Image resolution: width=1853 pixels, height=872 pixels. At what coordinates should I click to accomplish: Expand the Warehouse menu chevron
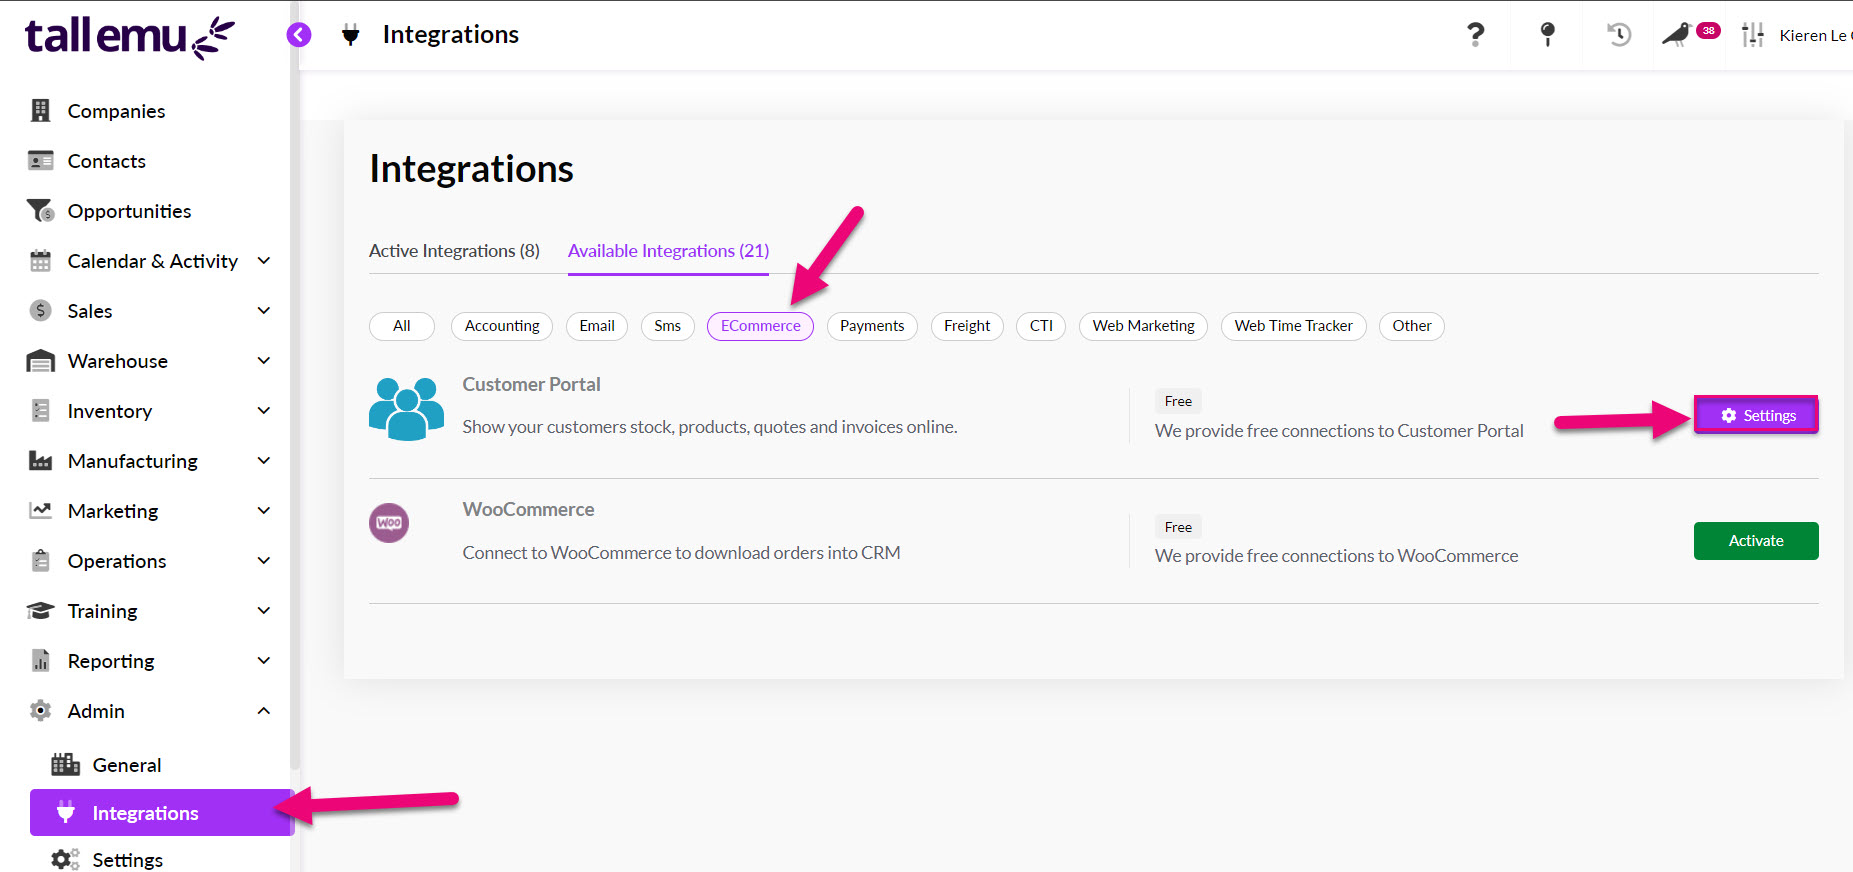264,361
